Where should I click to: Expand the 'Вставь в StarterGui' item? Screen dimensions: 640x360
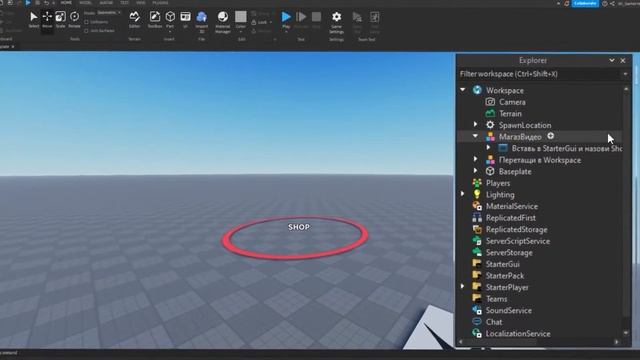click(x=488, y=148)
